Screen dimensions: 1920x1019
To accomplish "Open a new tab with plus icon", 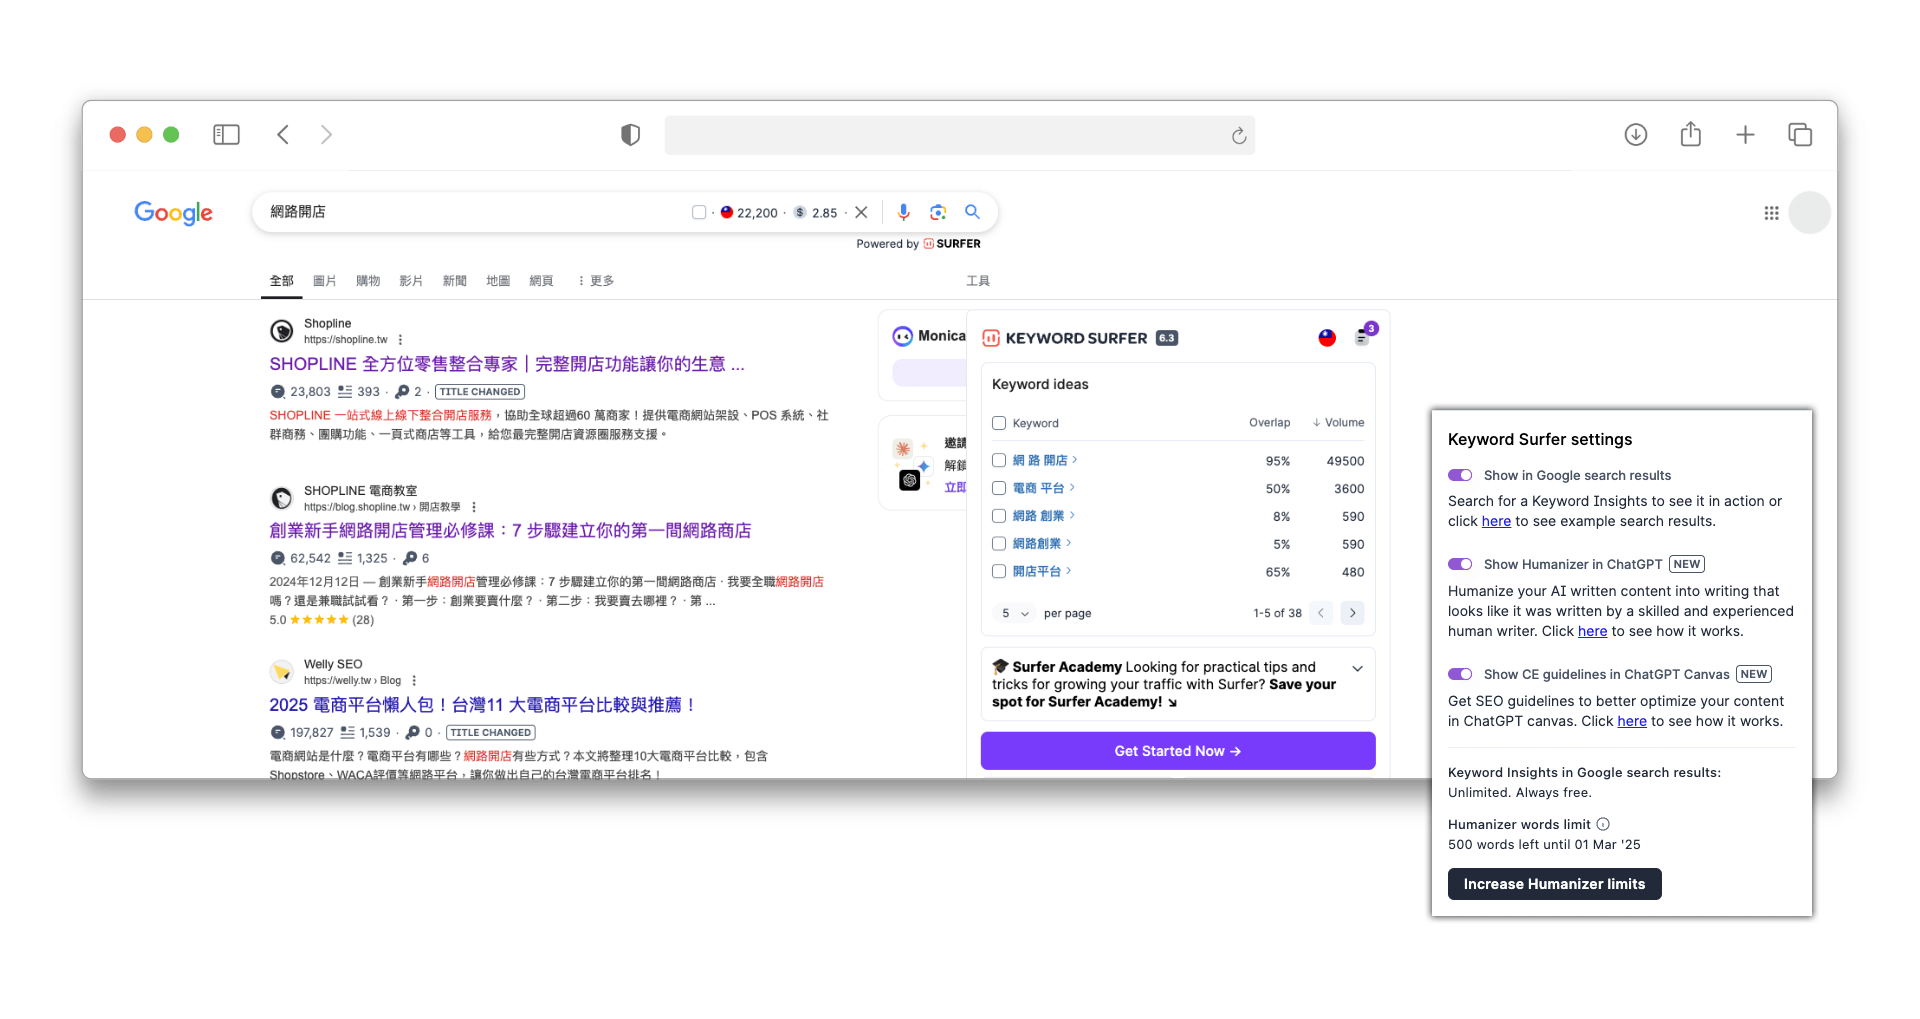I will (x=1745, y=135).
